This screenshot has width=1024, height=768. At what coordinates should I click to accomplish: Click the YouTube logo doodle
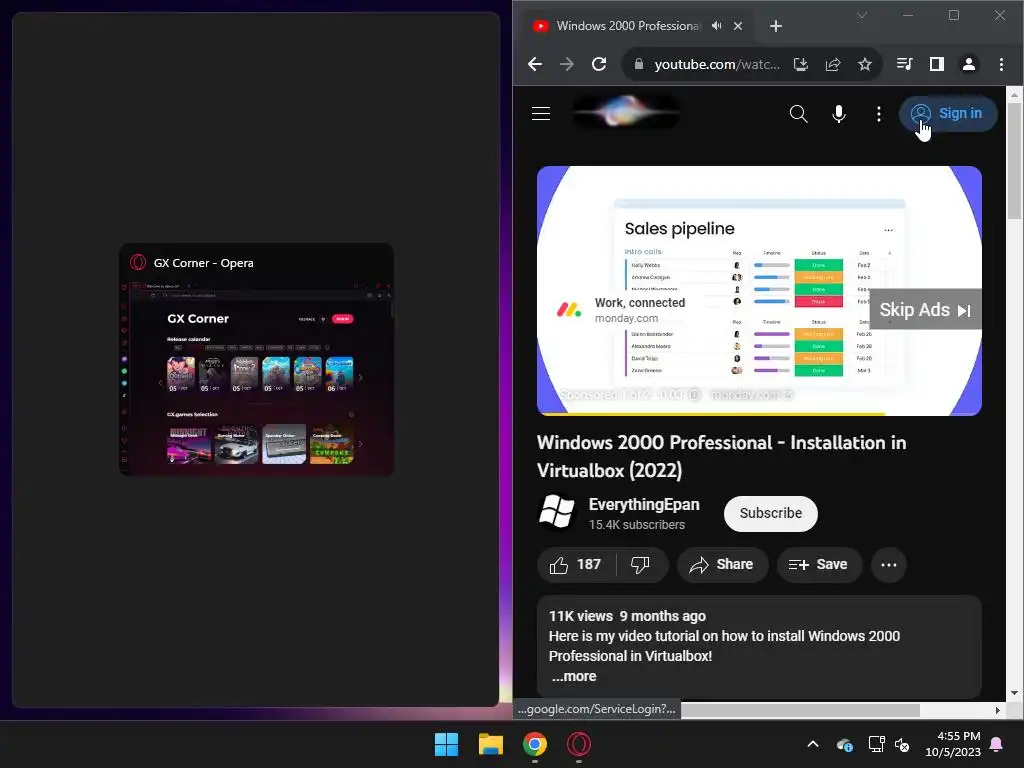(626, 112)
